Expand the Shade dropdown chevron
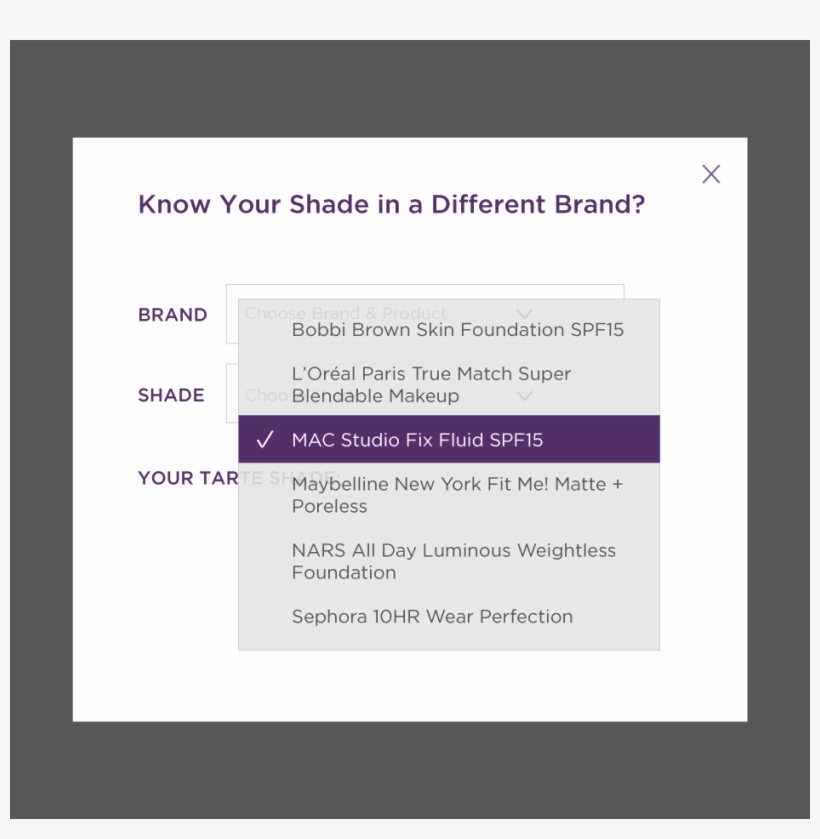 pyautogui.click(x=524, y=396)
